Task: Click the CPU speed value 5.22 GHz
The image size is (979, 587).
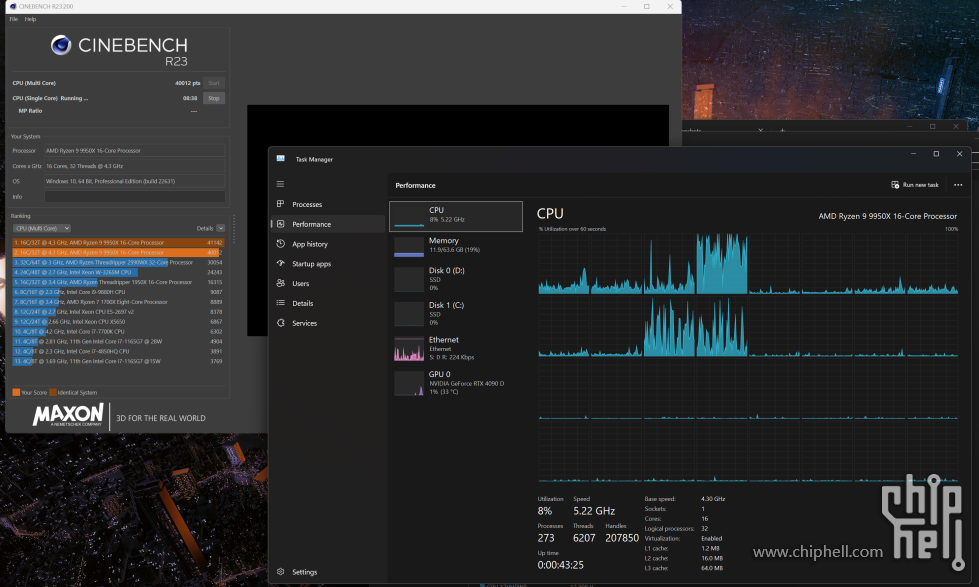Action: tap(594, 511)
